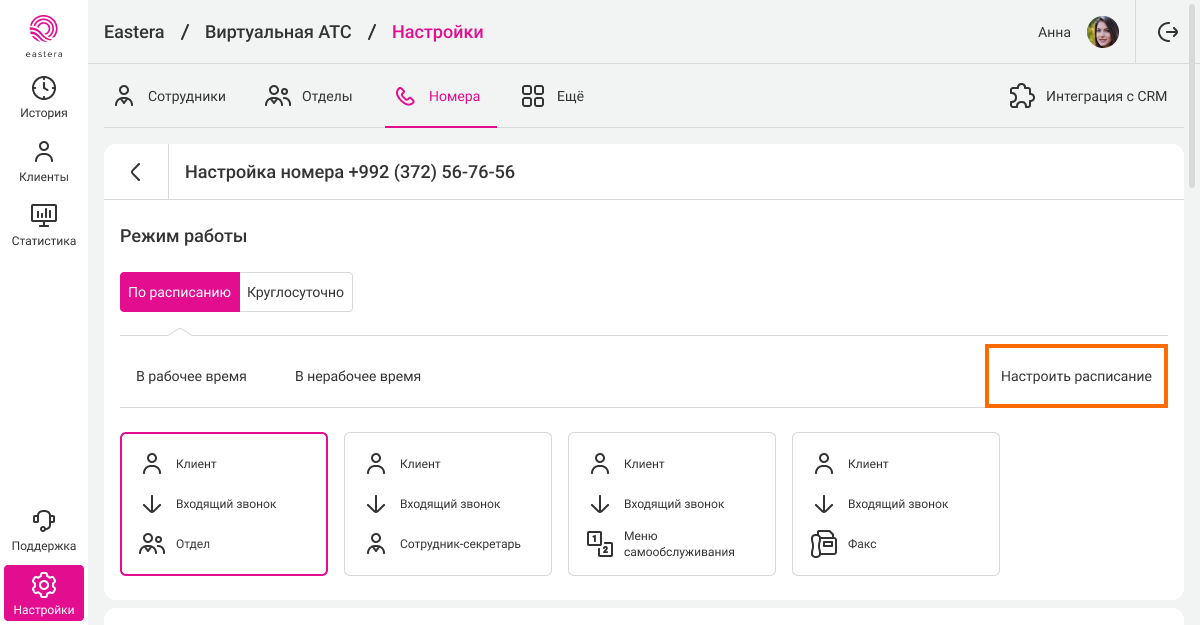Click the Настройки gear icon
This screenshot has width=1200, height=625.
coord(44,585)
